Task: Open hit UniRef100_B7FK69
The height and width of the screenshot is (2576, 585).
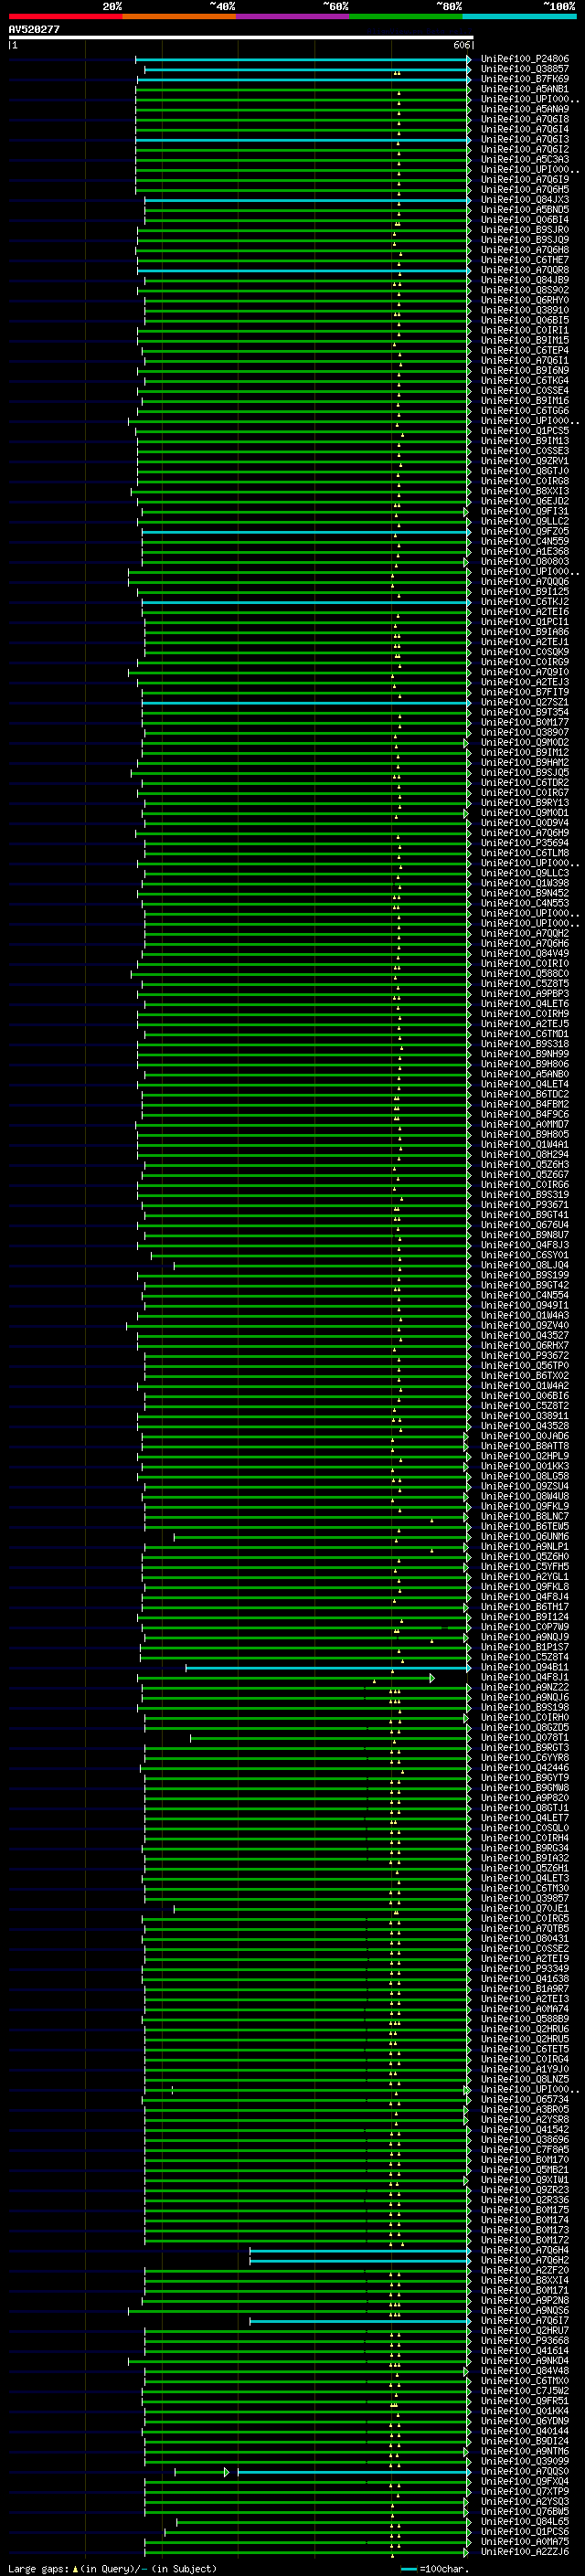Action: point(524,79)
